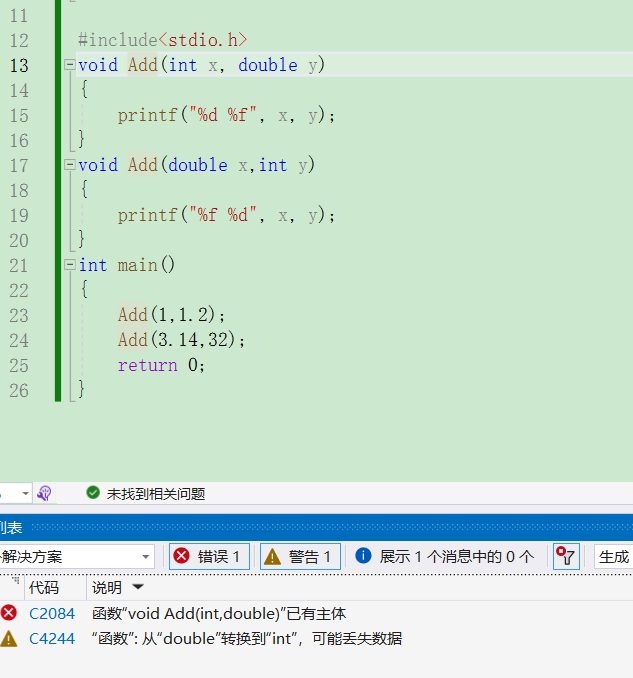Click the code cleanup brush icon
This screenshot has height=678, width=633.
pyautogui.click(x=44, y=493)
